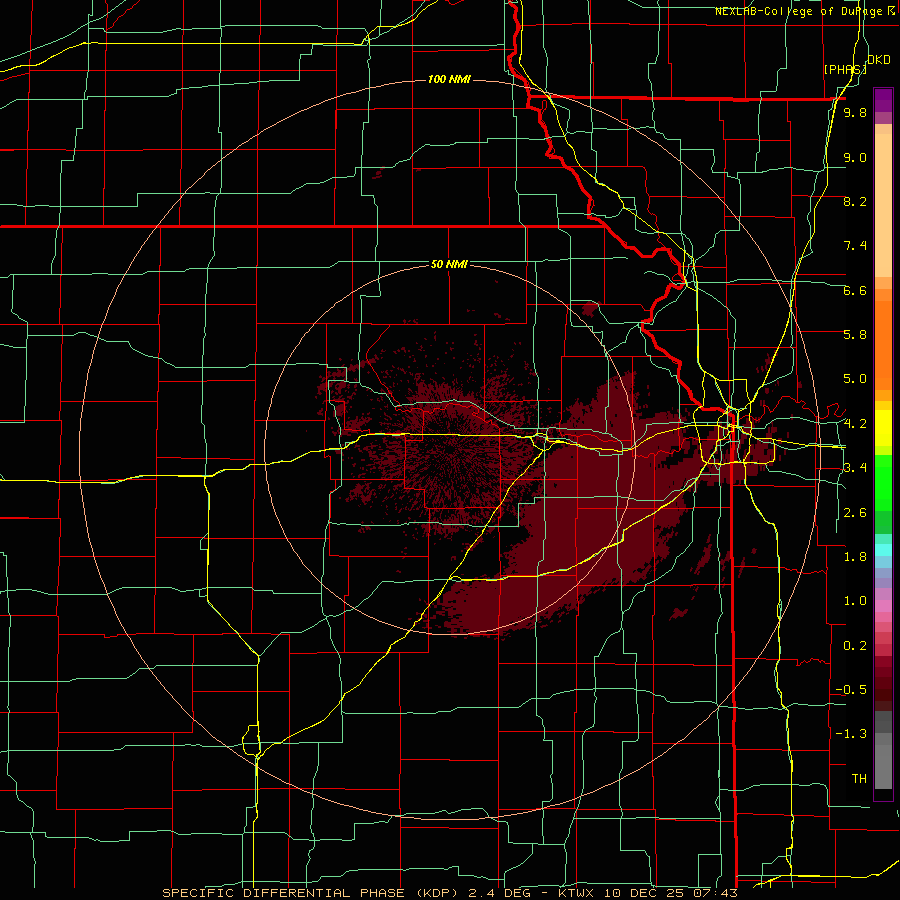Click the TH label on the color scale
This screenshot has height=900, width=900.
[859, 779]
